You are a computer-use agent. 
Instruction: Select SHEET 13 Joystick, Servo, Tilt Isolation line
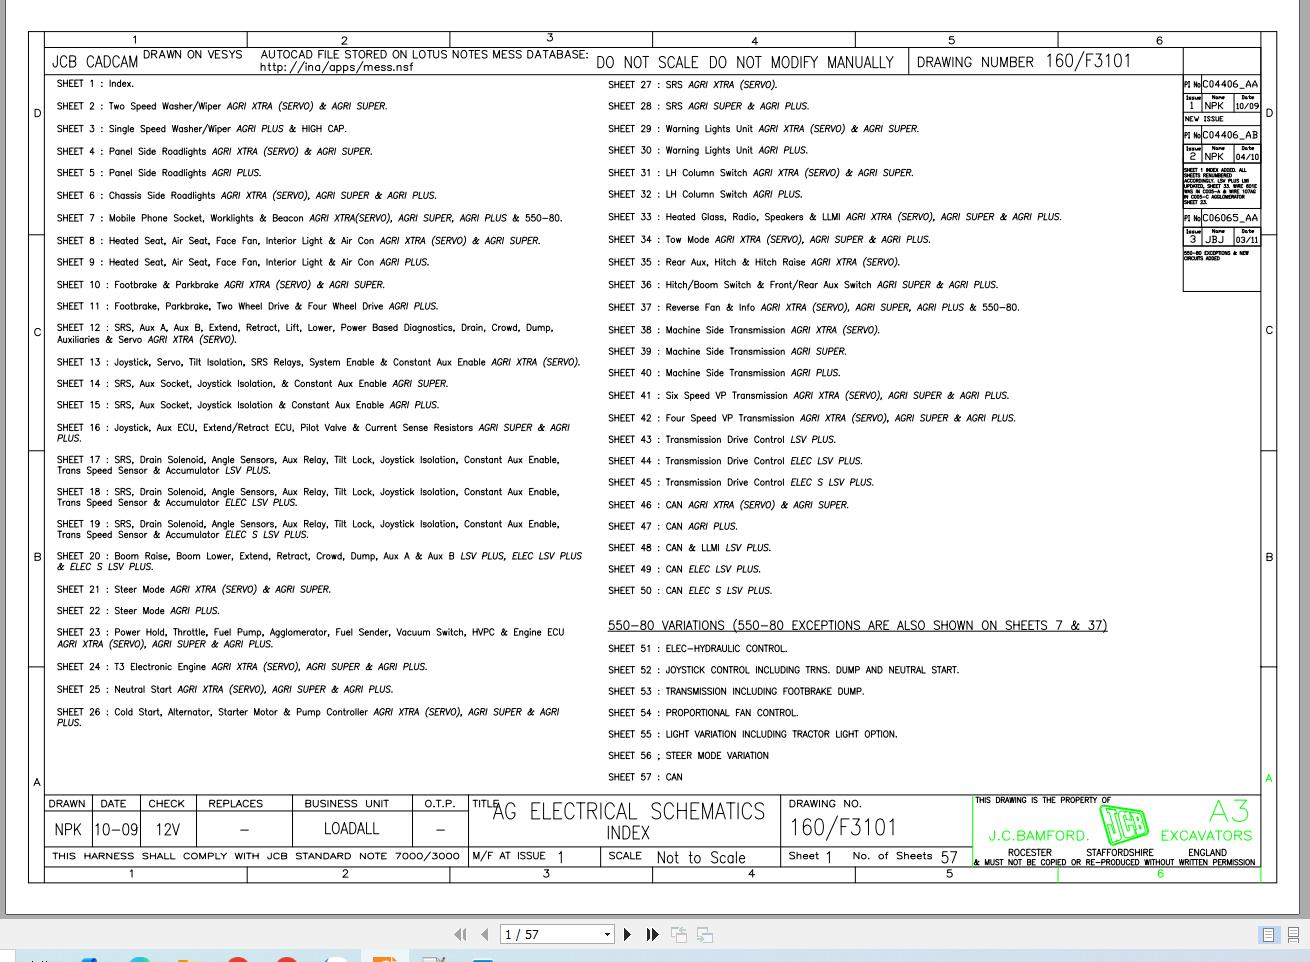(318, 362)
